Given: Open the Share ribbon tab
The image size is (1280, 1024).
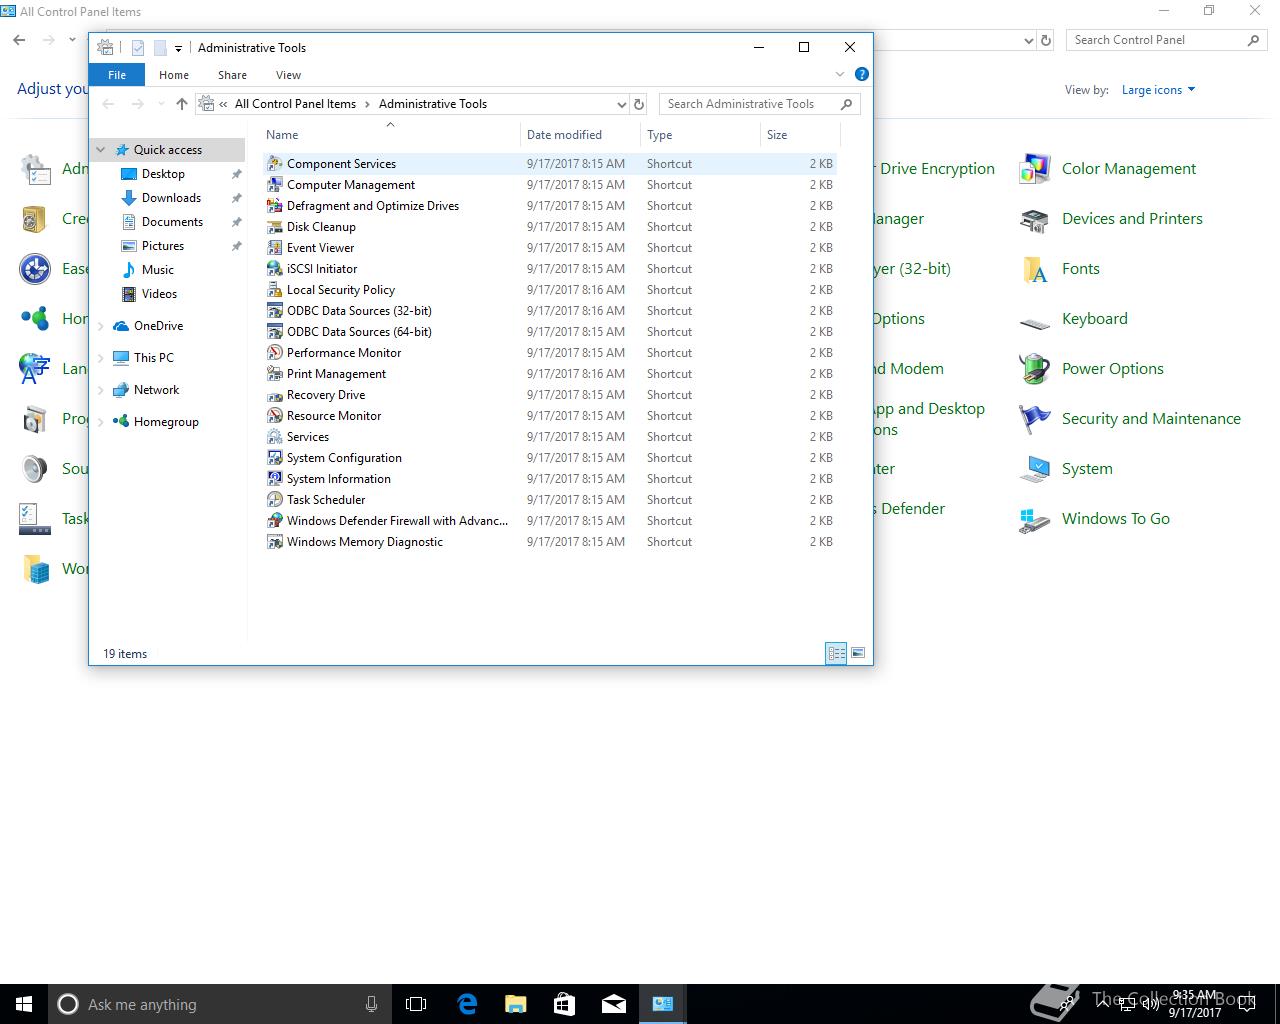Looking at the screenshot, I should [232, 75].
